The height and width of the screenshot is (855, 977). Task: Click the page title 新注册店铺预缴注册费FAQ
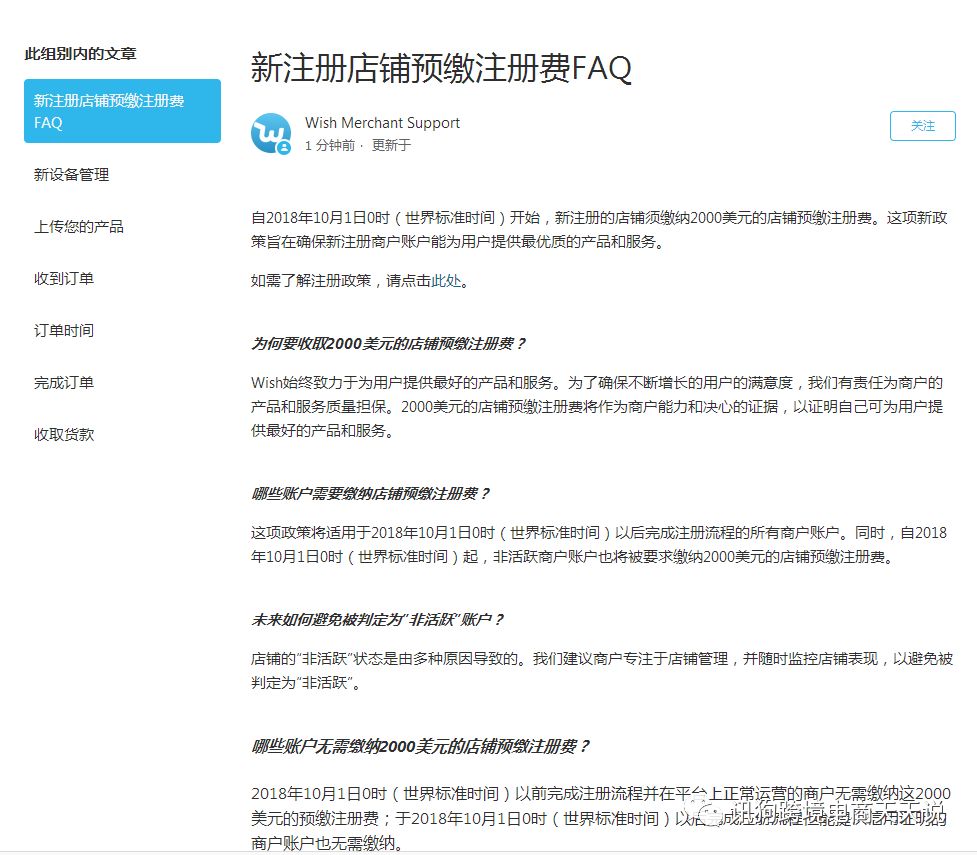point(441,69)
